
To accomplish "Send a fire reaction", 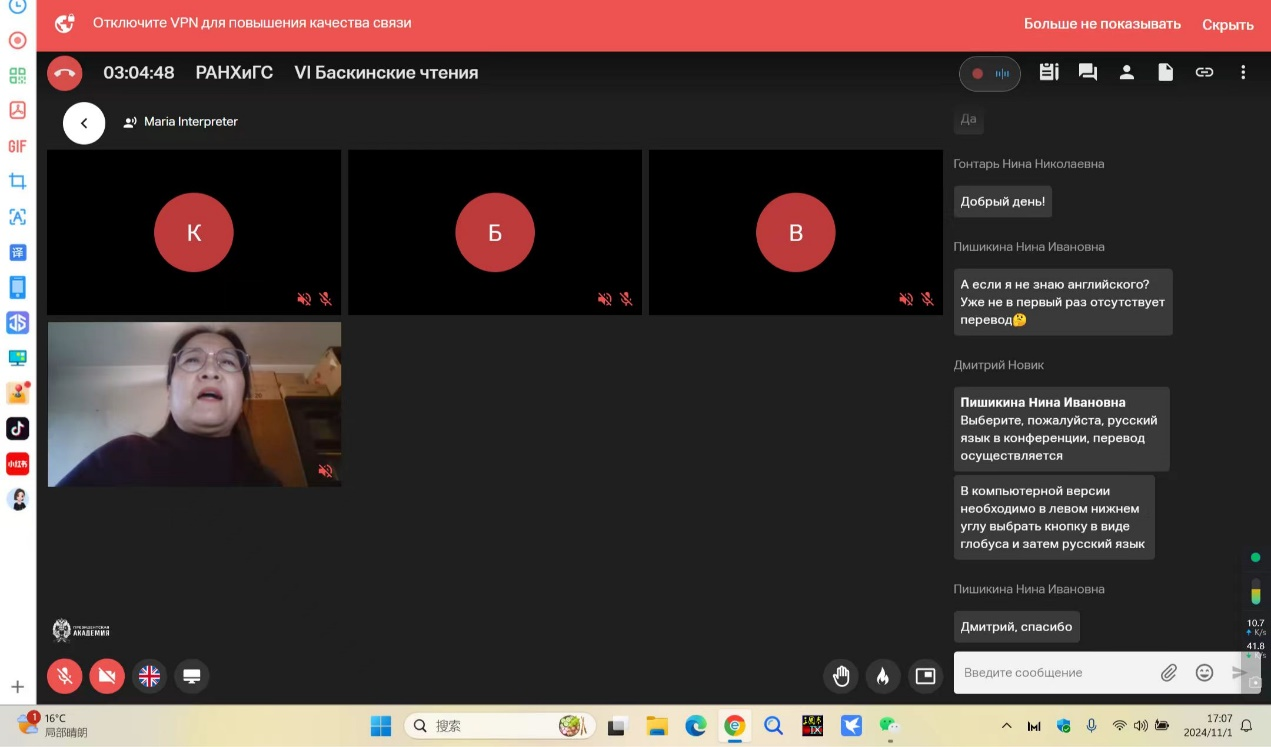I will pyautogui.click(x=883, y=676).
